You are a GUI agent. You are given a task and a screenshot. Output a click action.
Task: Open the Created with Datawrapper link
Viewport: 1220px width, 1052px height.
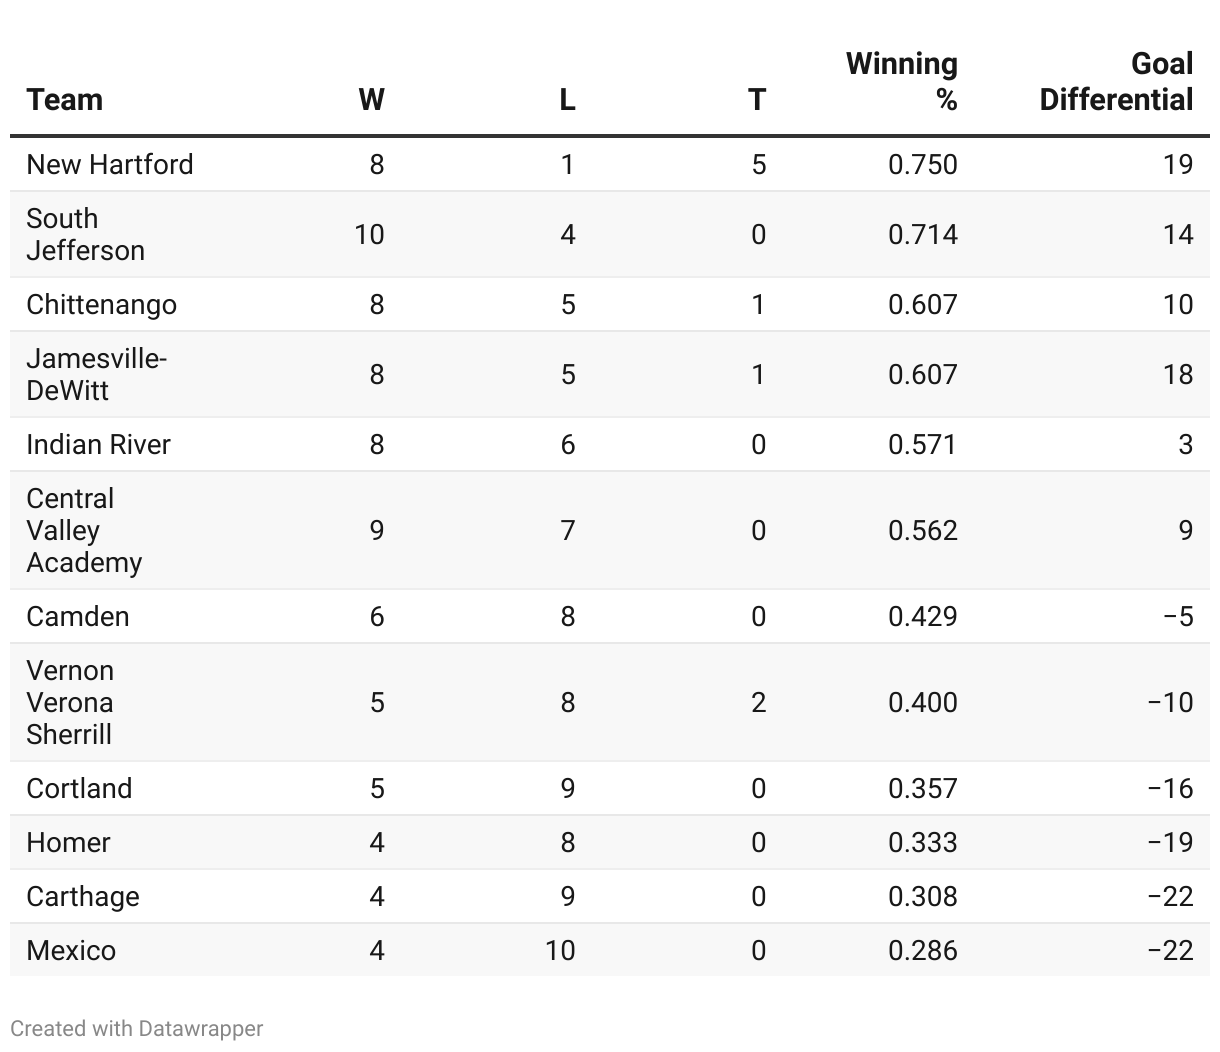137,1028
